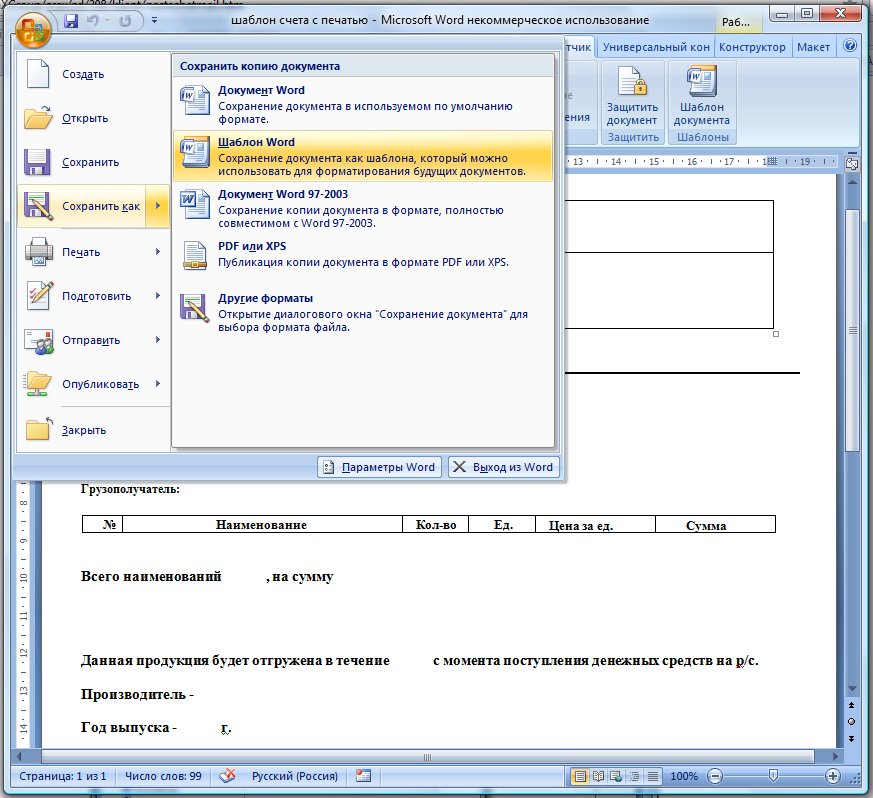Switch to Print Layout view
This screenshot has width=873, height=798.
click(x=580, y=776)
